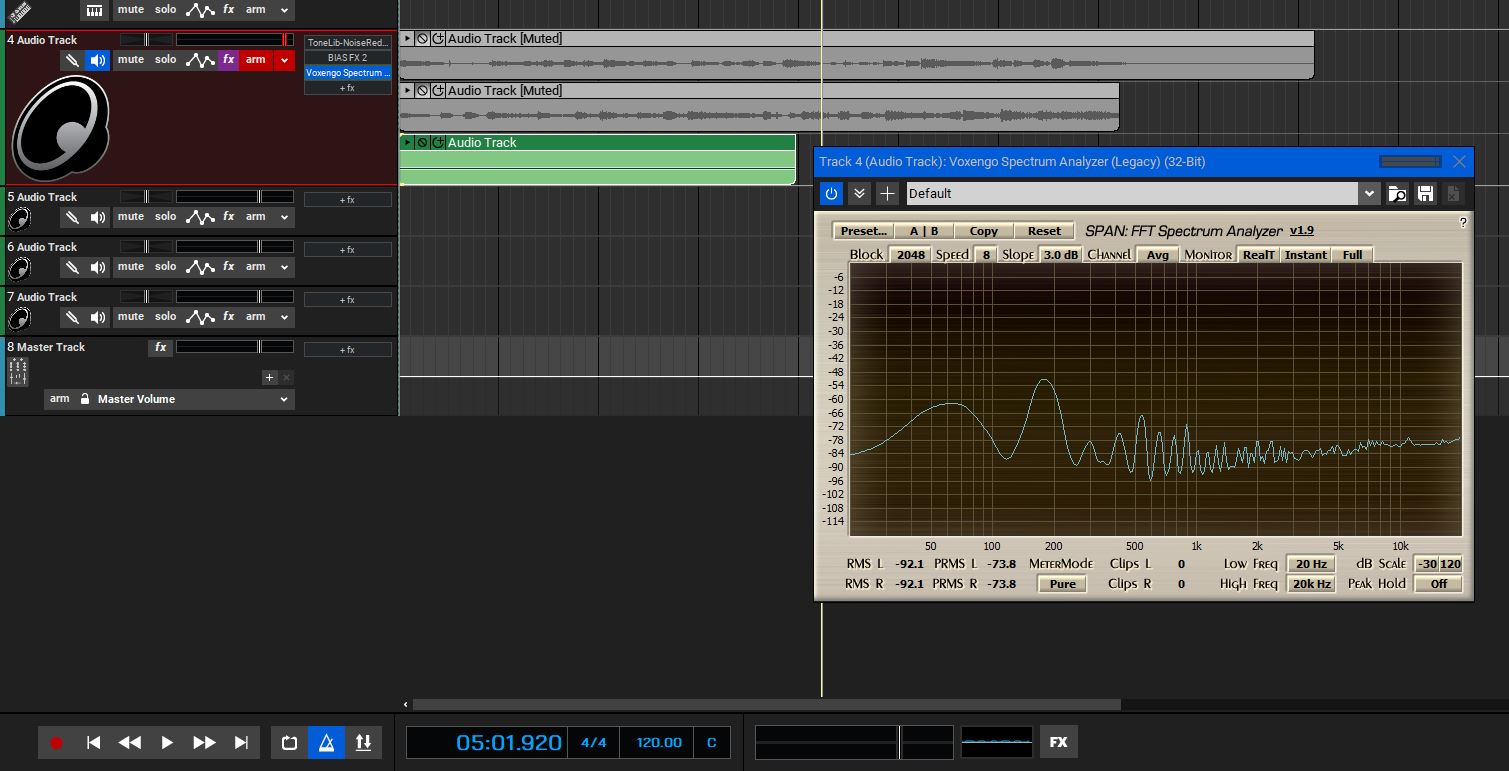Toggle blue monitor speaker on track 4
This screenshot has height=771, width=1509.
[98, 60]
